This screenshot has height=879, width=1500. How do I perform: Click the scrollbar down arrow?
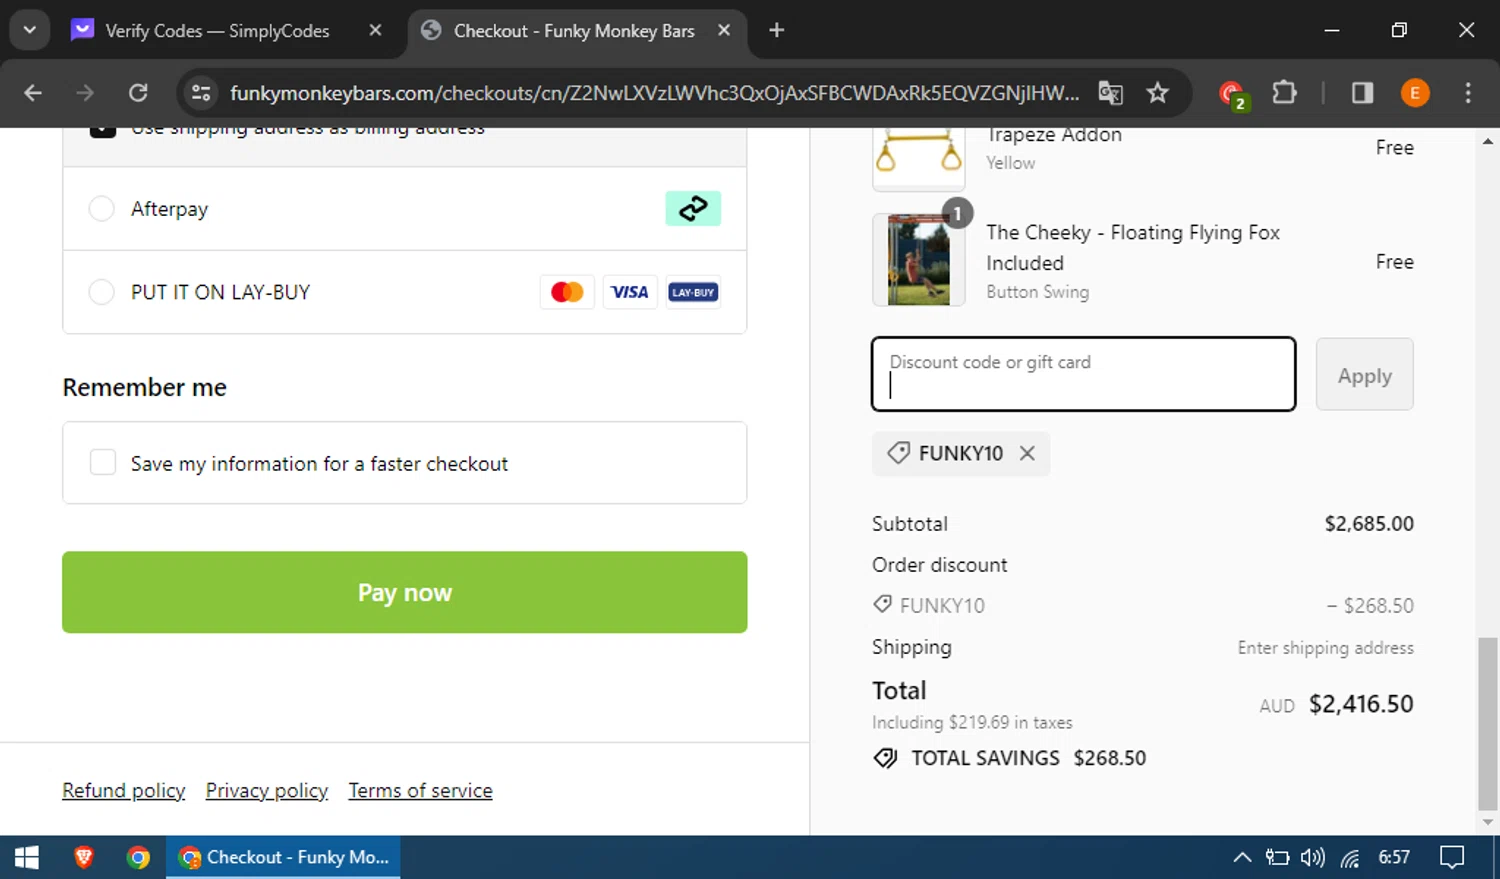1488,822
